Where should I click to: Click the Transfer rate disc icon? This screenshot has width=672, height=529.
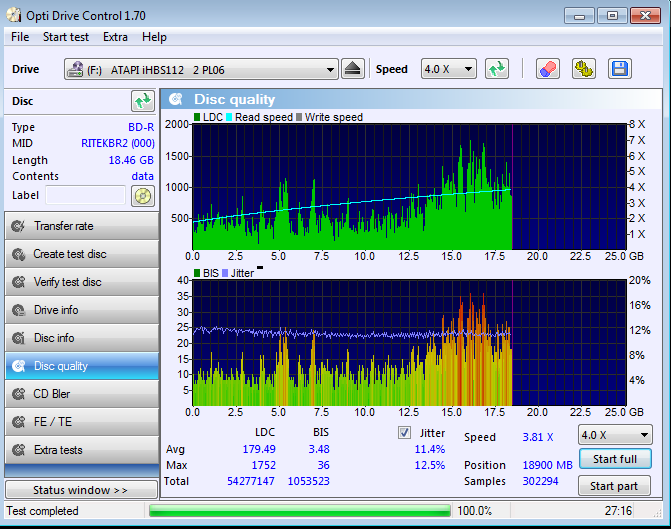point(18,226)
